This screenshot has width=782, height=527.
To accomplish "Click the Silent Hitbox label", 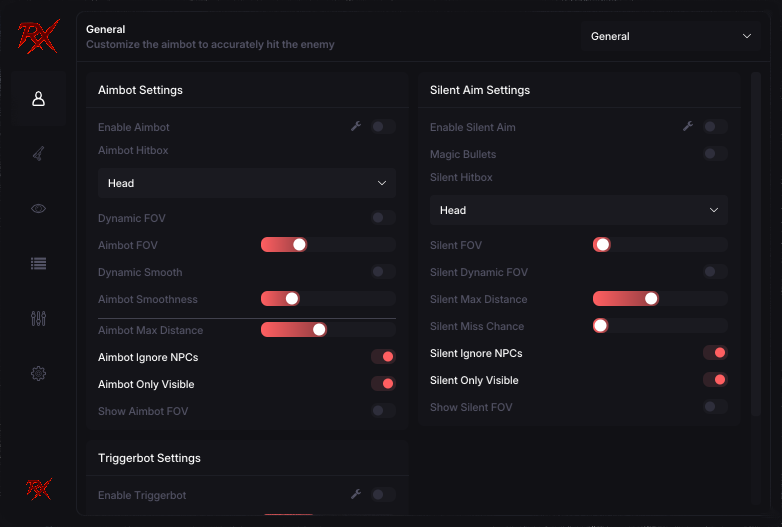I will [461, 177].
